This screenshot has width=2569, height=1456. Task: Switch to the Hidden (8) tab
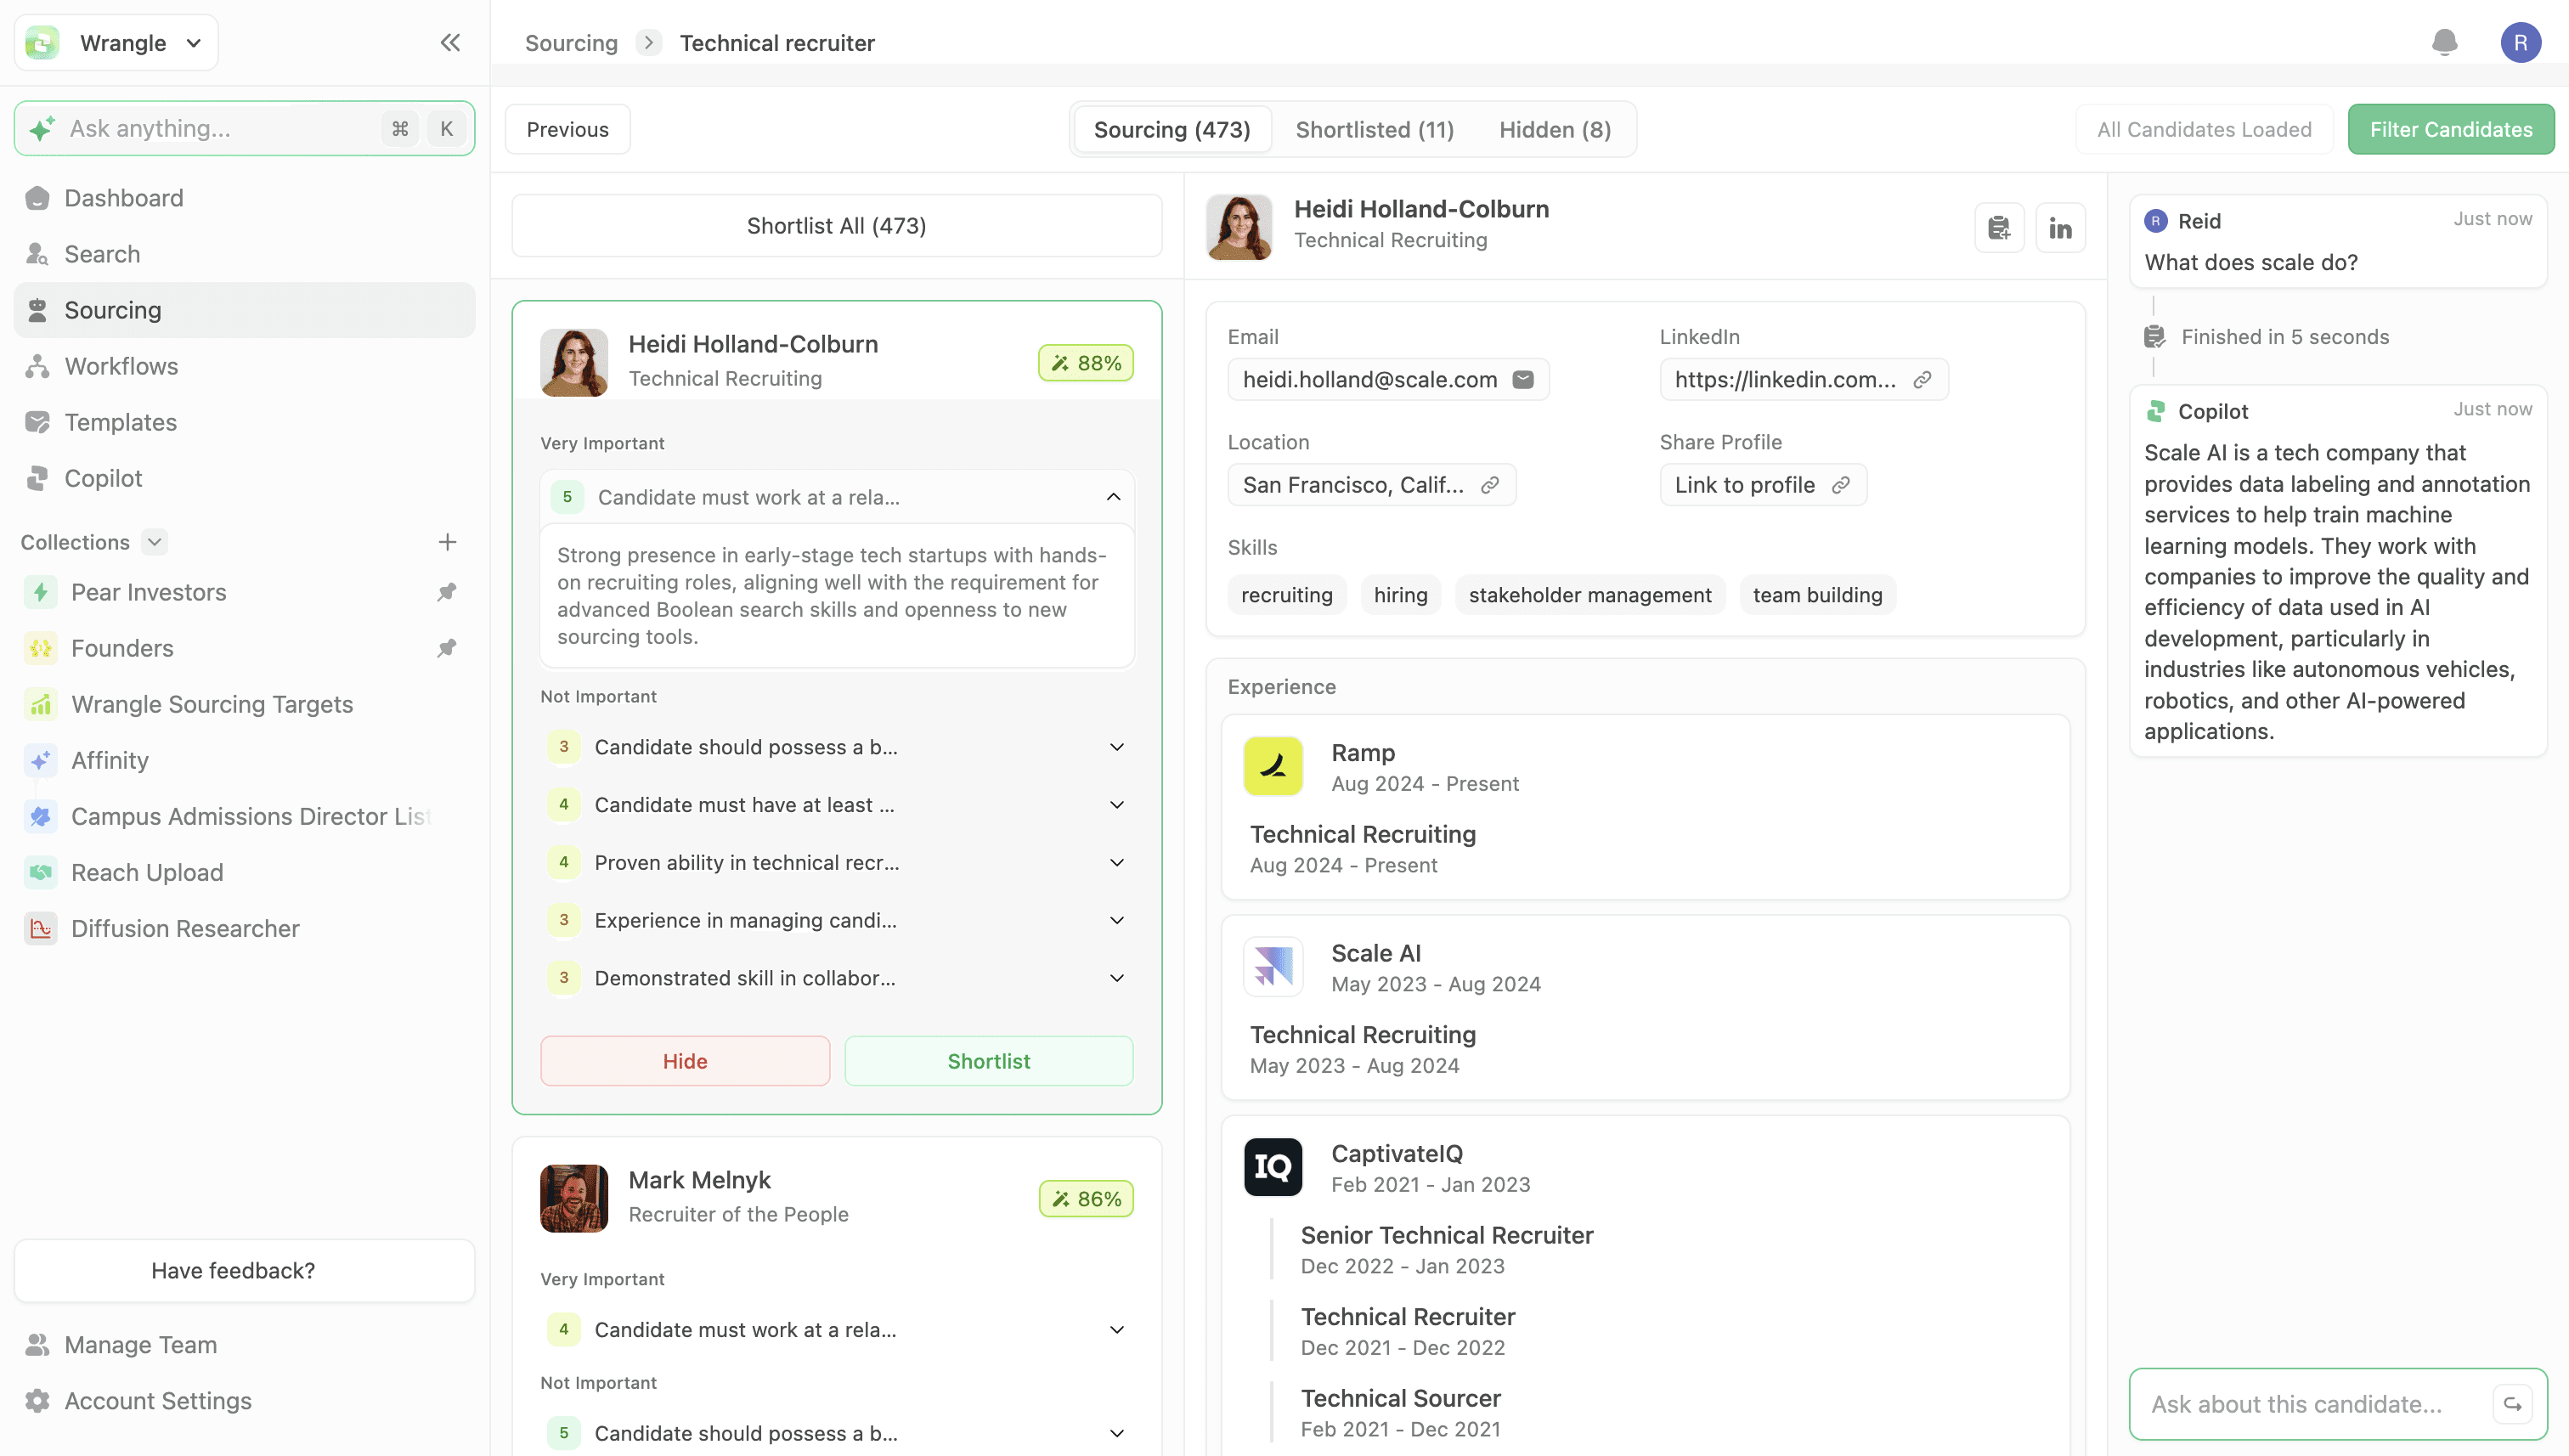[1555, 129]
